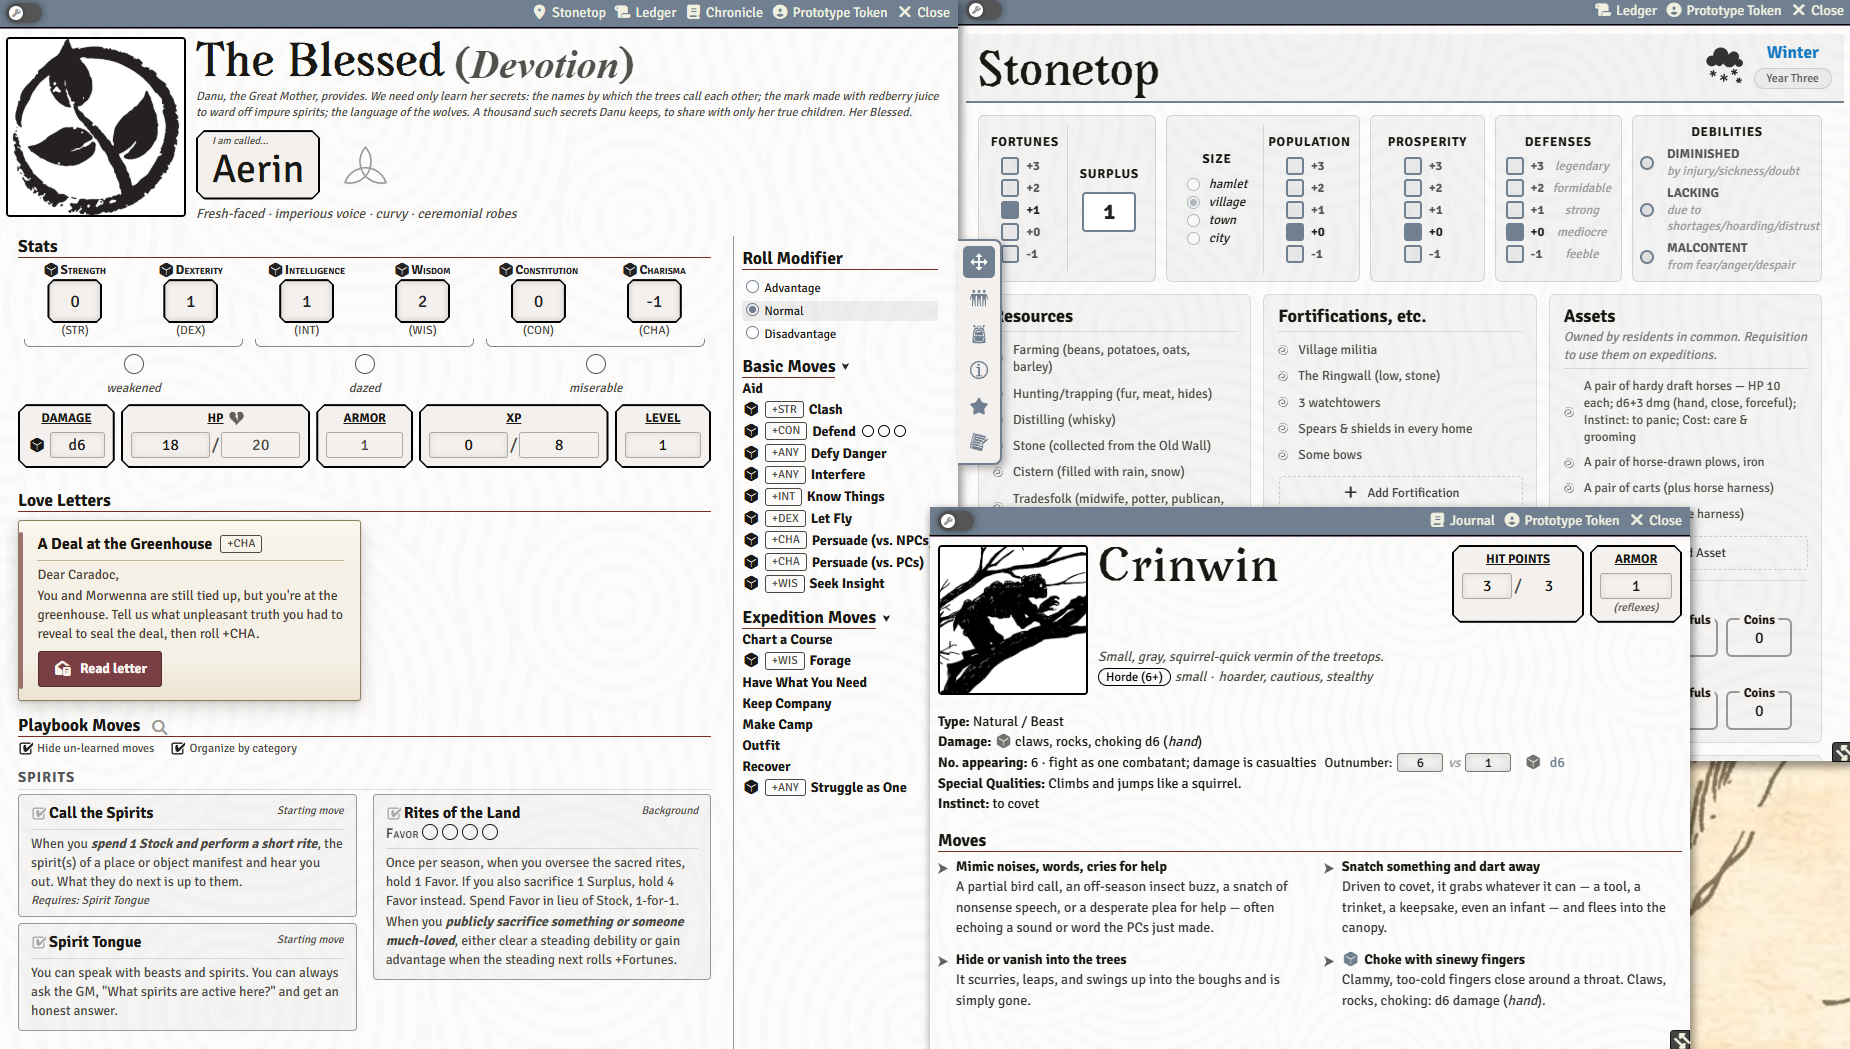Open the Wisdom stat dice icon
The image size is (1850, 1049).
coord(402,270)
